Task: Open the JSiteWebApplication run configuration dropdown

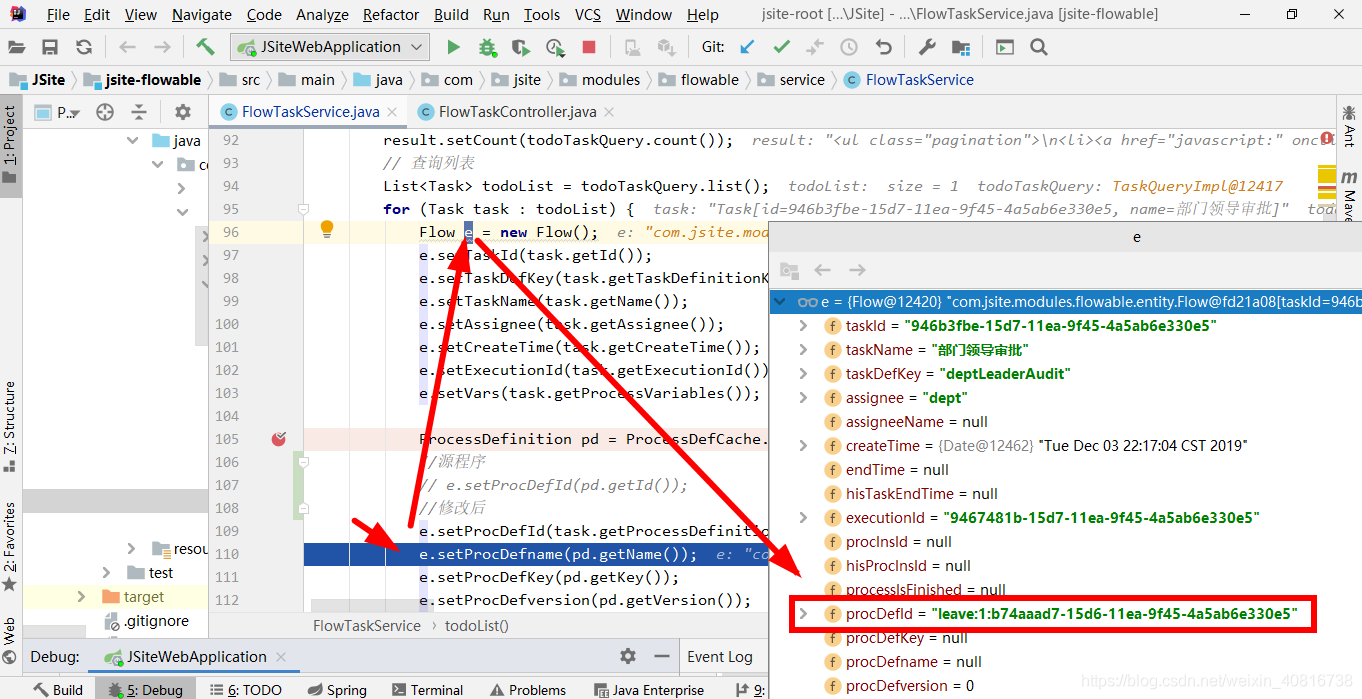Action: click(x=330, y=47)
